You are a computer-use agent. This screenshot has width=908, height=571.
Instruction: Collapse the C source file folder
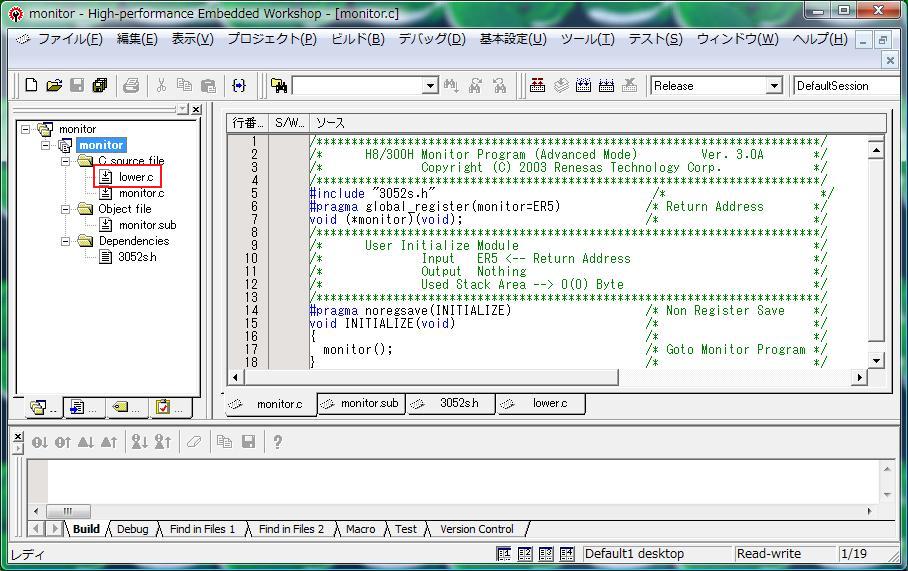point(66,161)
